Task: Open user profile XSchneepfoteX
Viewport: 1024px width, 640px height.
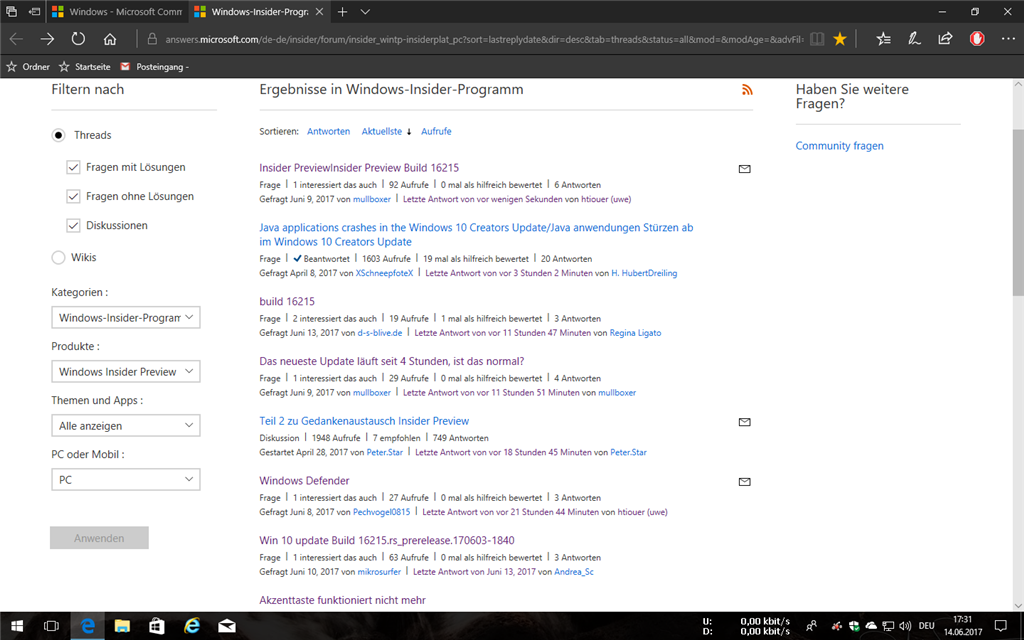Action: click(x=384, y=273)
